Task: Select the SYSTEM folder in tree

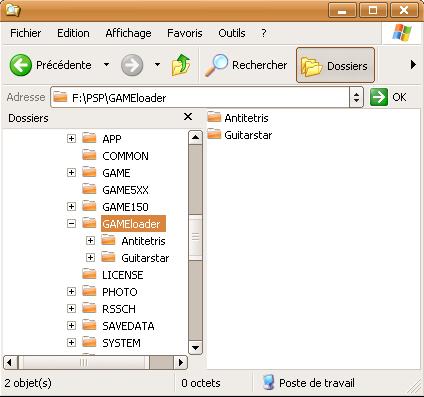Action: (121, 343)
